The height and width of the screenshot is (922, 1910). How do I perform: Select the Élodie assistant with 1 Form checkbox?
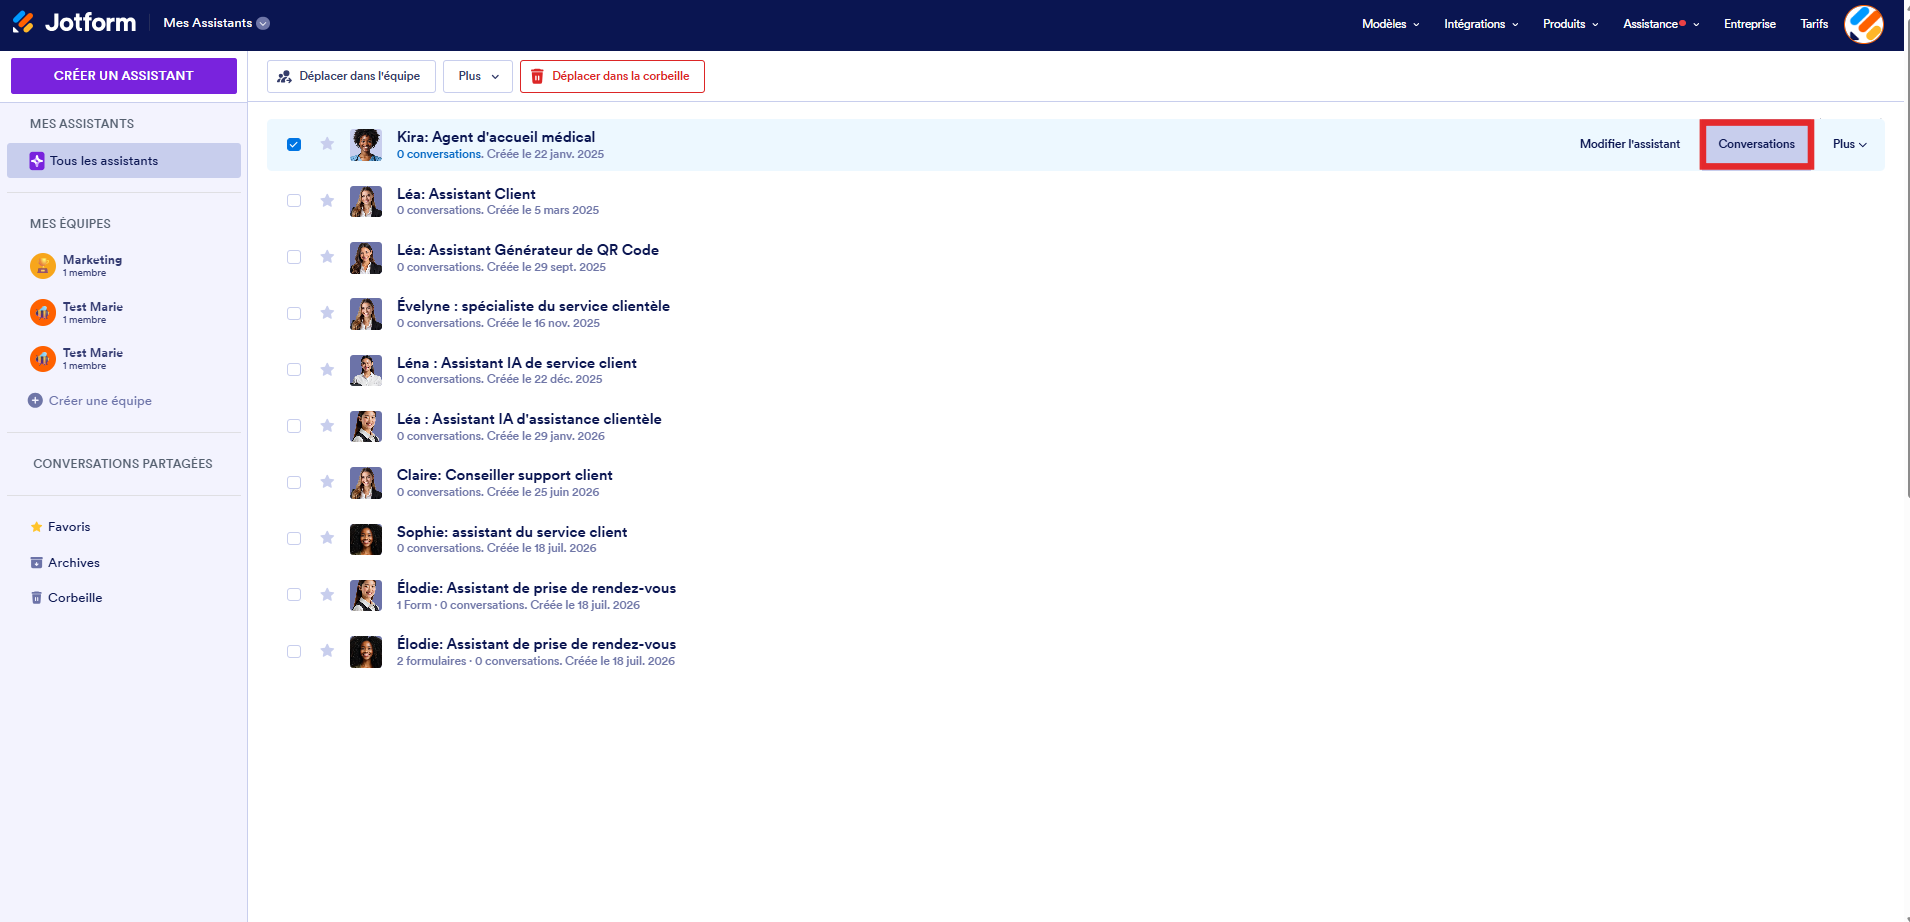[294, 595]
